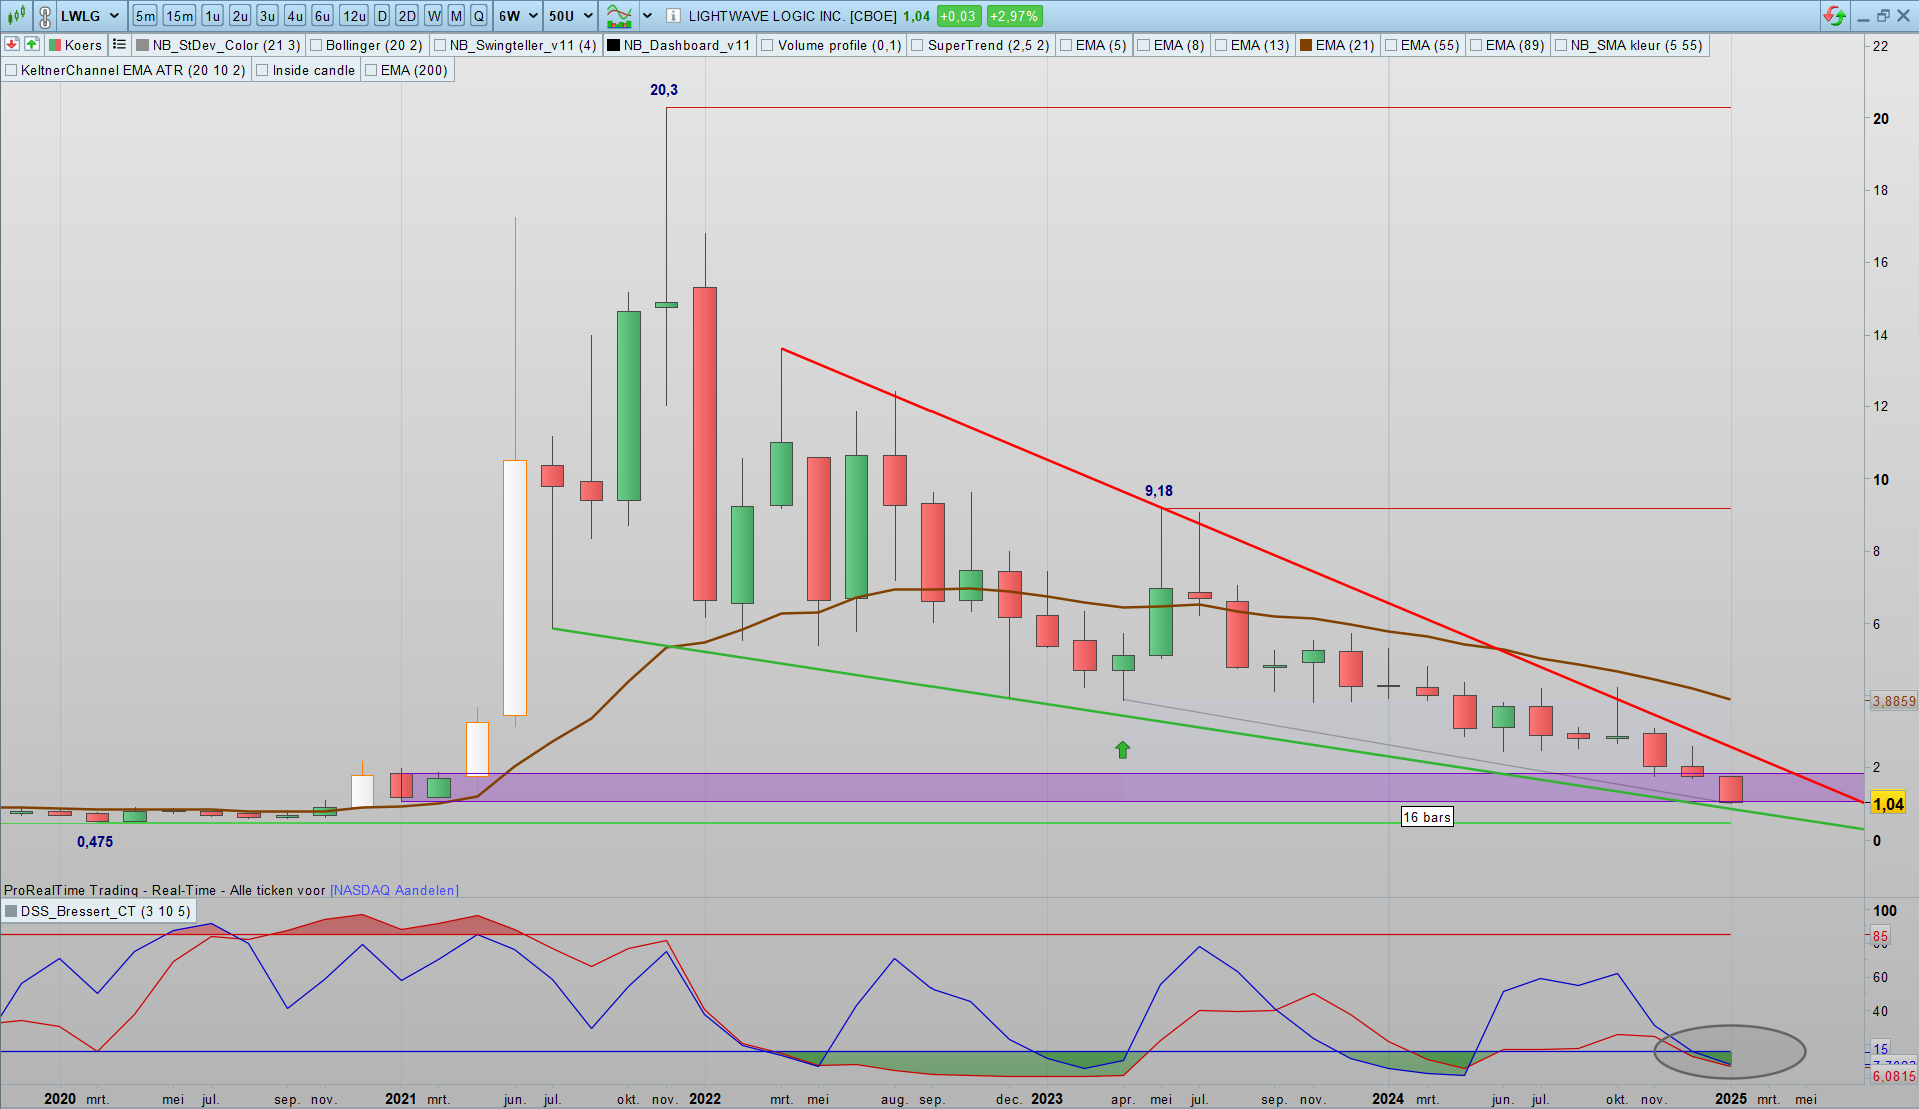The width and height of the screenshot is (1919, 1109).
Task: Click the 16 bars label on chart
Action: pyautogui.click(x=1426, y=817)
